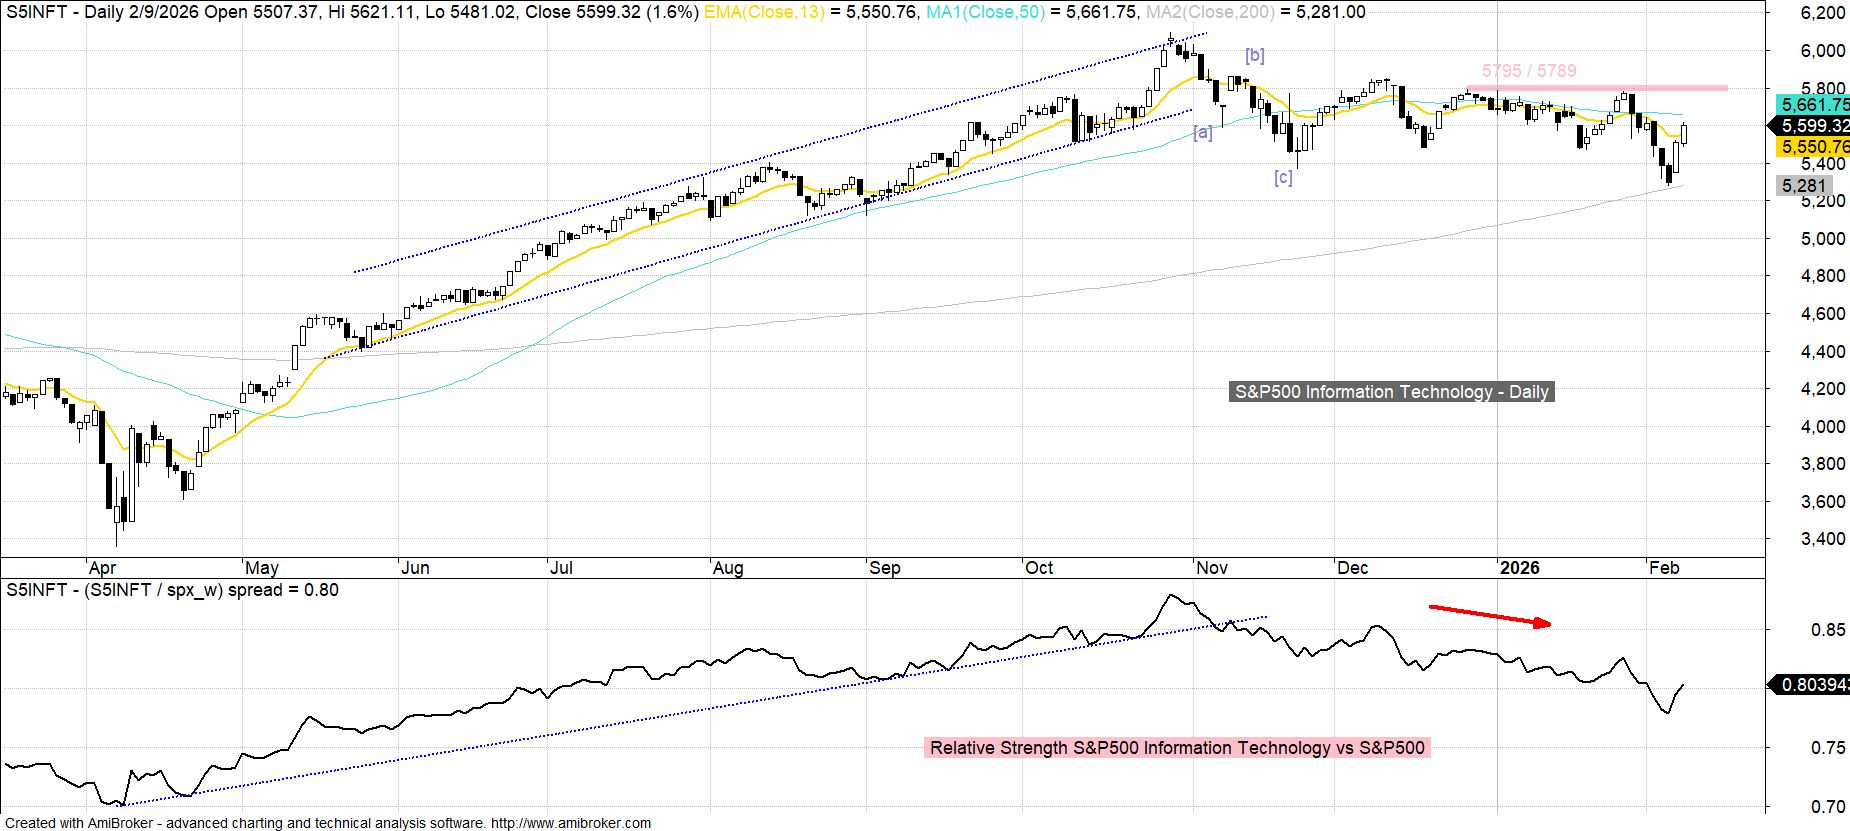
Task: Click the teal 5,661.75 MA price tag
Action: [x=1813, y=105]
